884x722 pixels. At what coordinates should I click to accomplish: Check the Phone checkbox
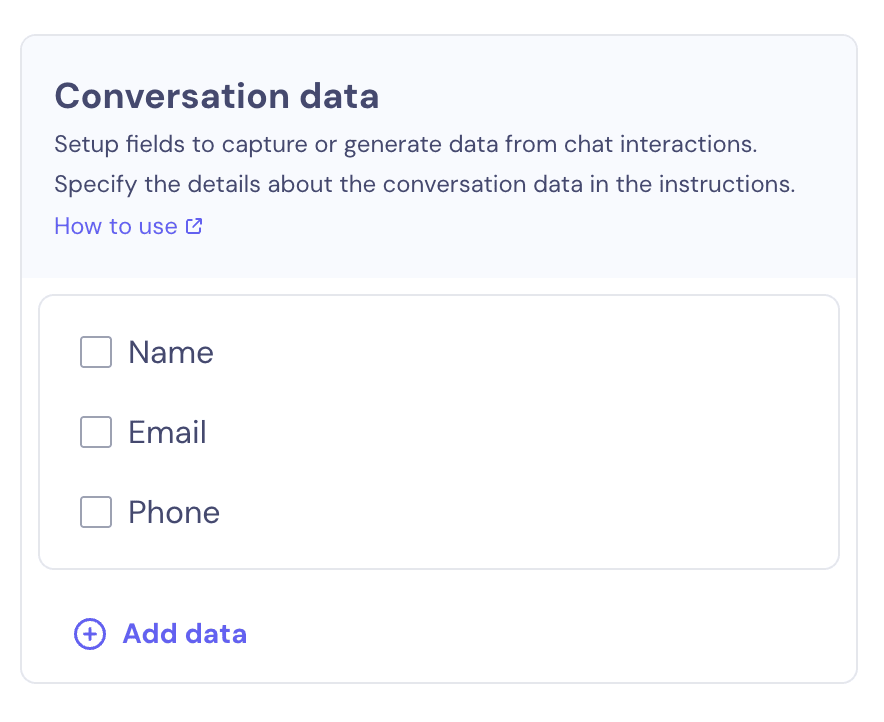click(x=96, y=512)
